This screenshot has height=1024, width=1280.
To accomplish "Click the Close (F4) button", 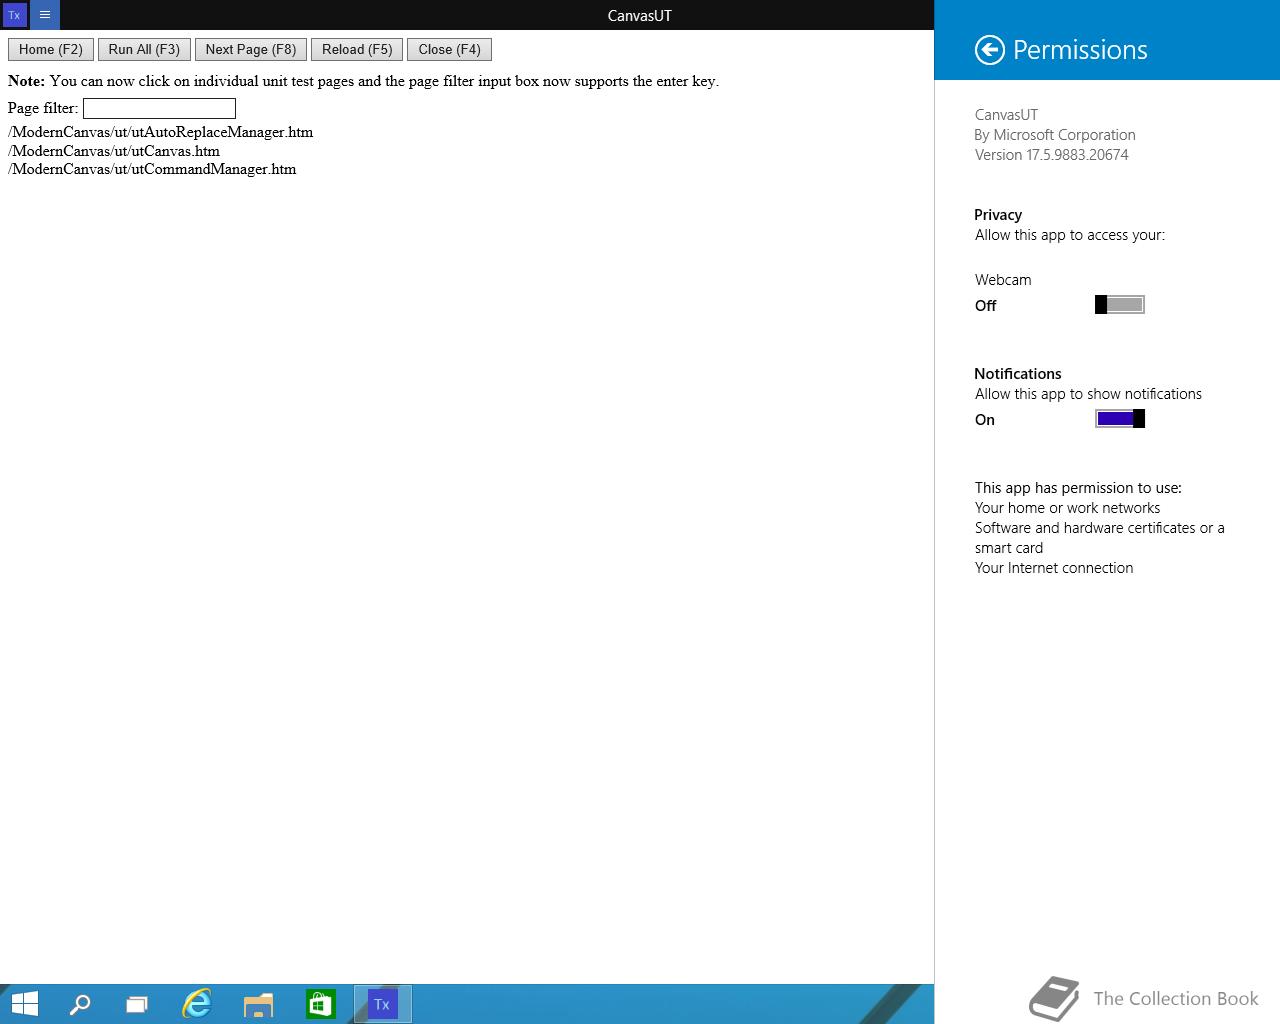I will point(449,49).
